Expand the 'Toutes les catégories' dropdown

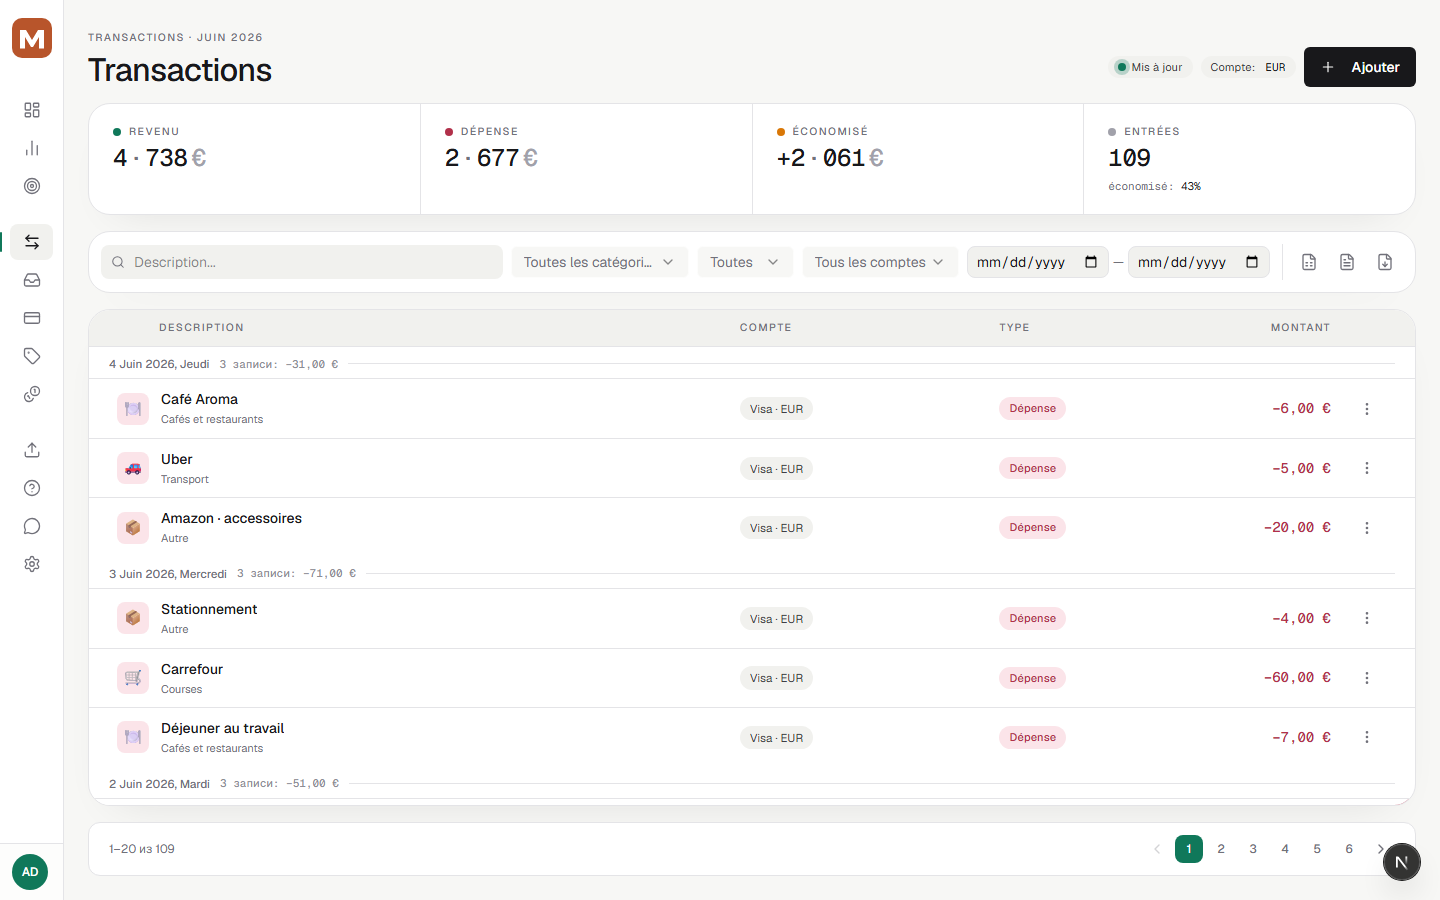(x=600, y=262)
